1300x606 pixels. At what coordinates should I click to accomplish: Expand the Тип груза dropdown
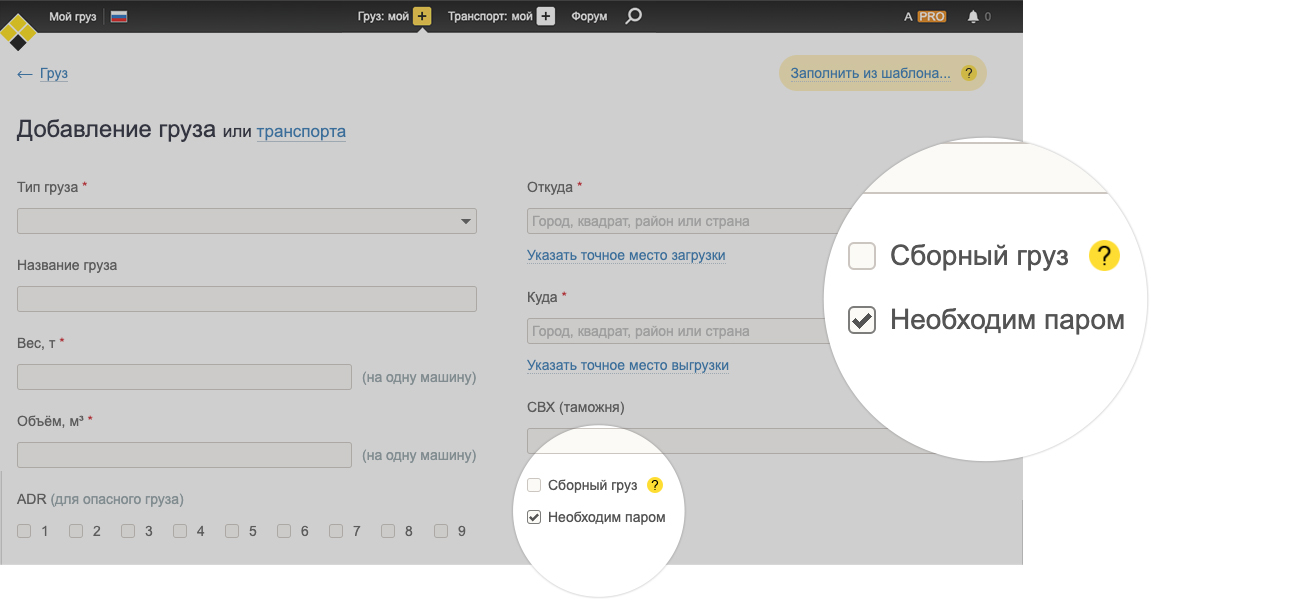247,221
